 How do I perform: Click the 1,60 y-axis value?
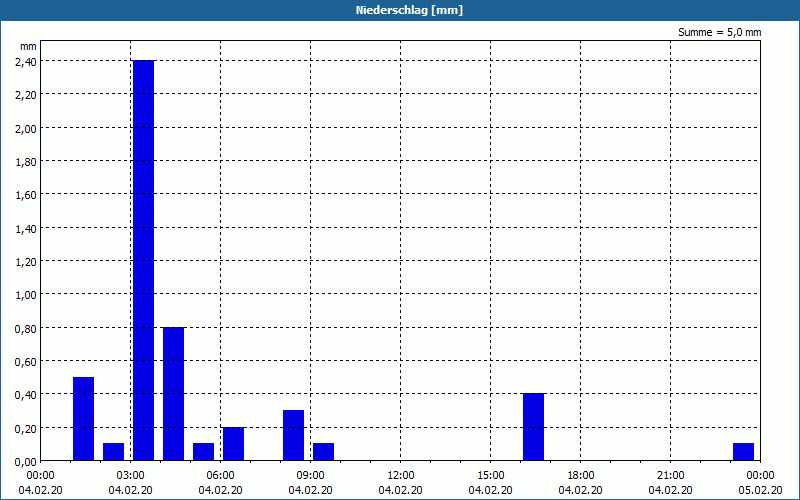(x=26, y=195)
